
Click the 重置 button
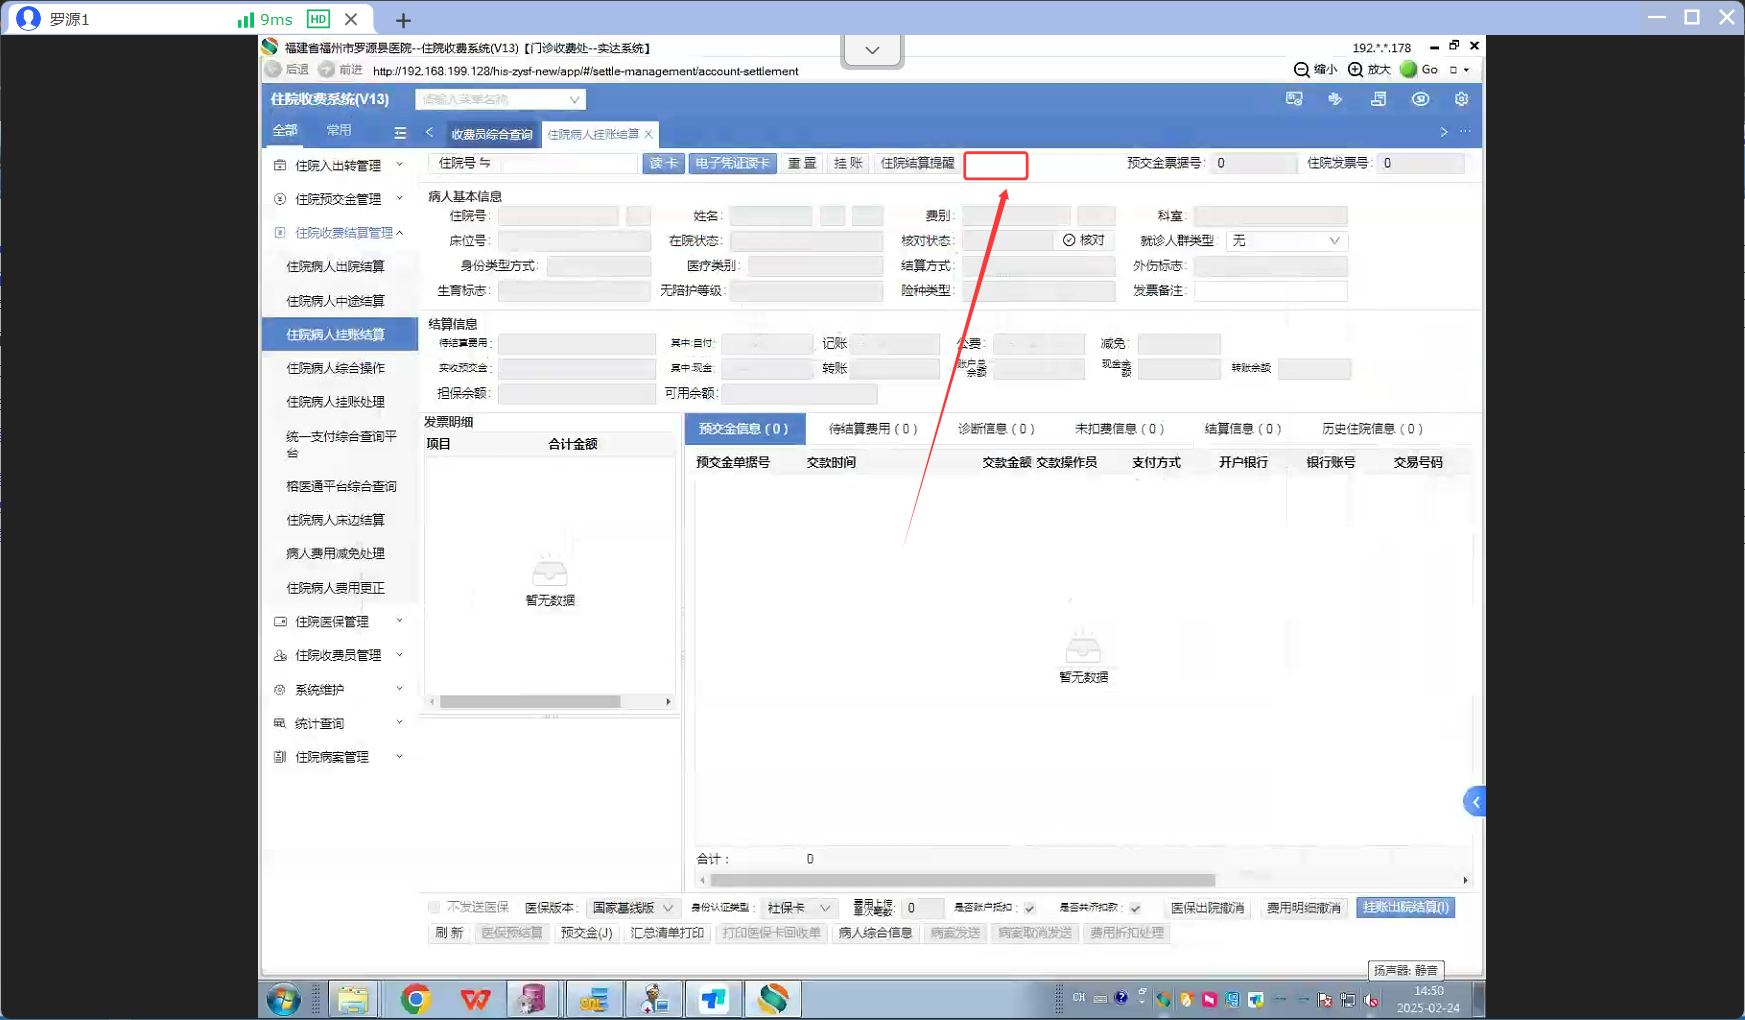[802, 163]
